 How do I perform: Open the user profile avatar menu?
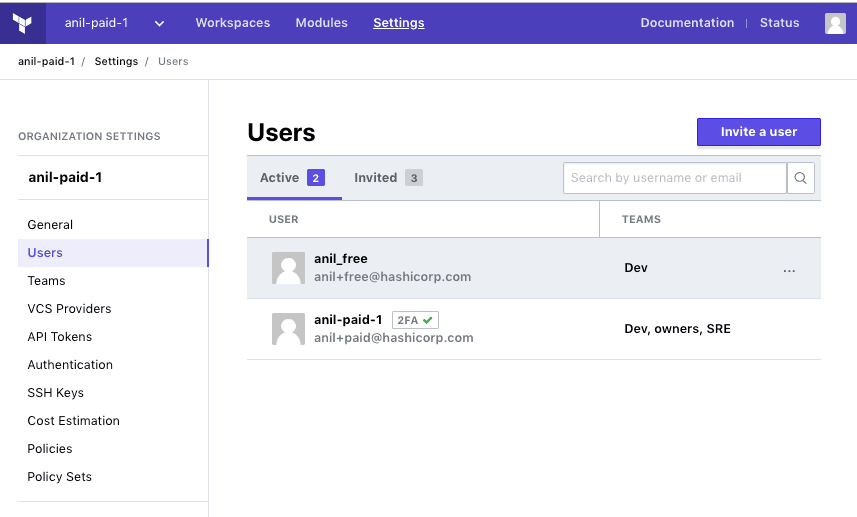point(835,23)
